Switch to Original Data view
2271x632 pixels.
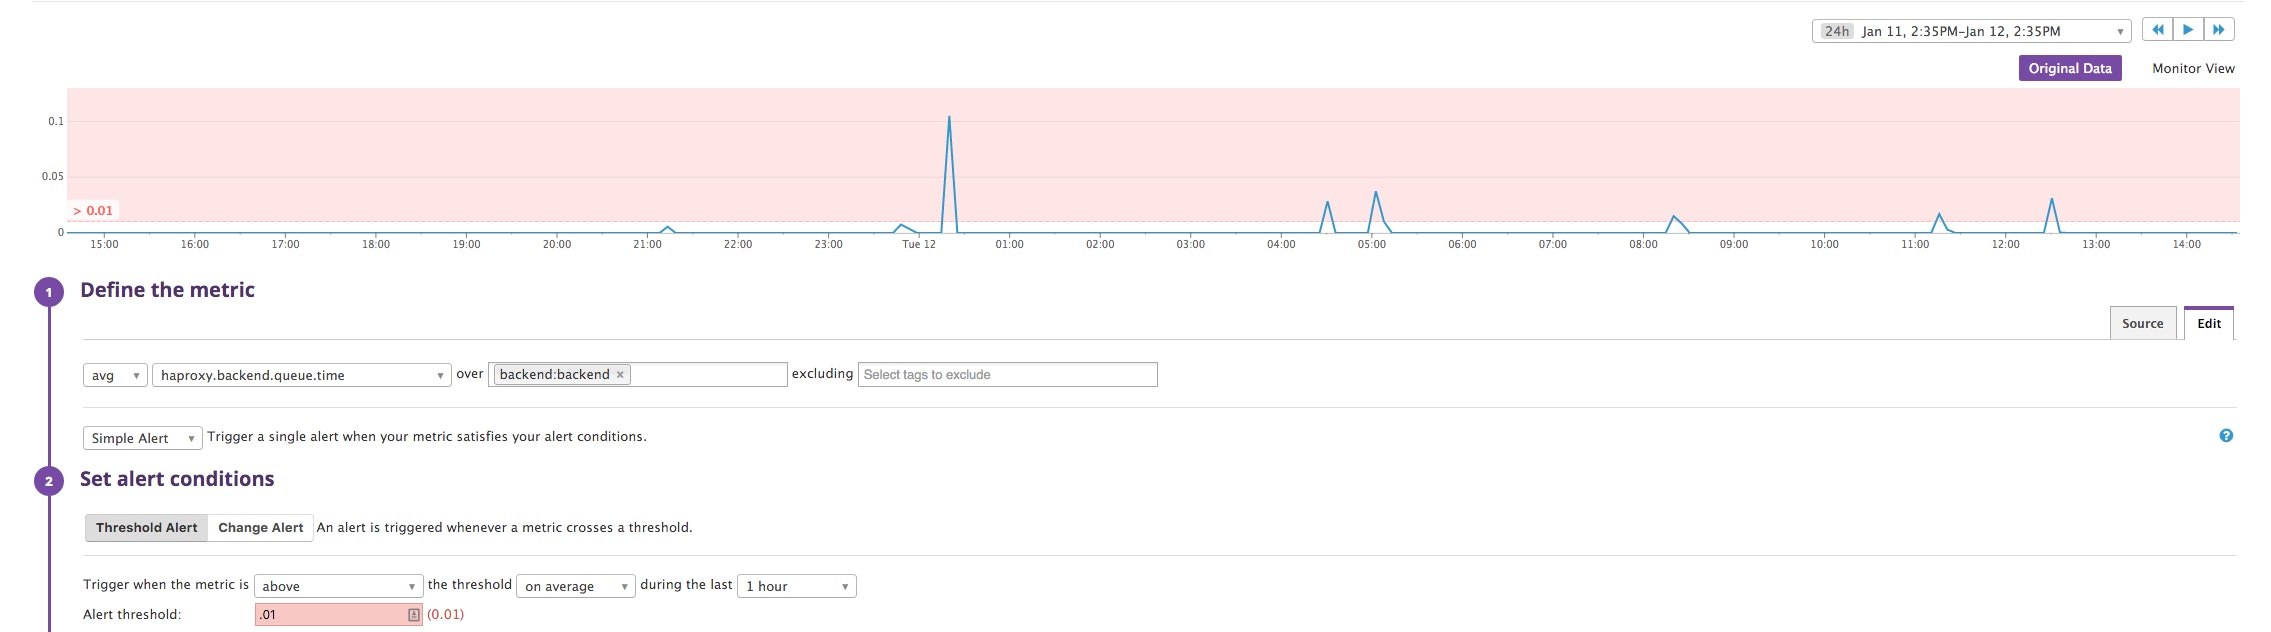tap(2069, 69)
